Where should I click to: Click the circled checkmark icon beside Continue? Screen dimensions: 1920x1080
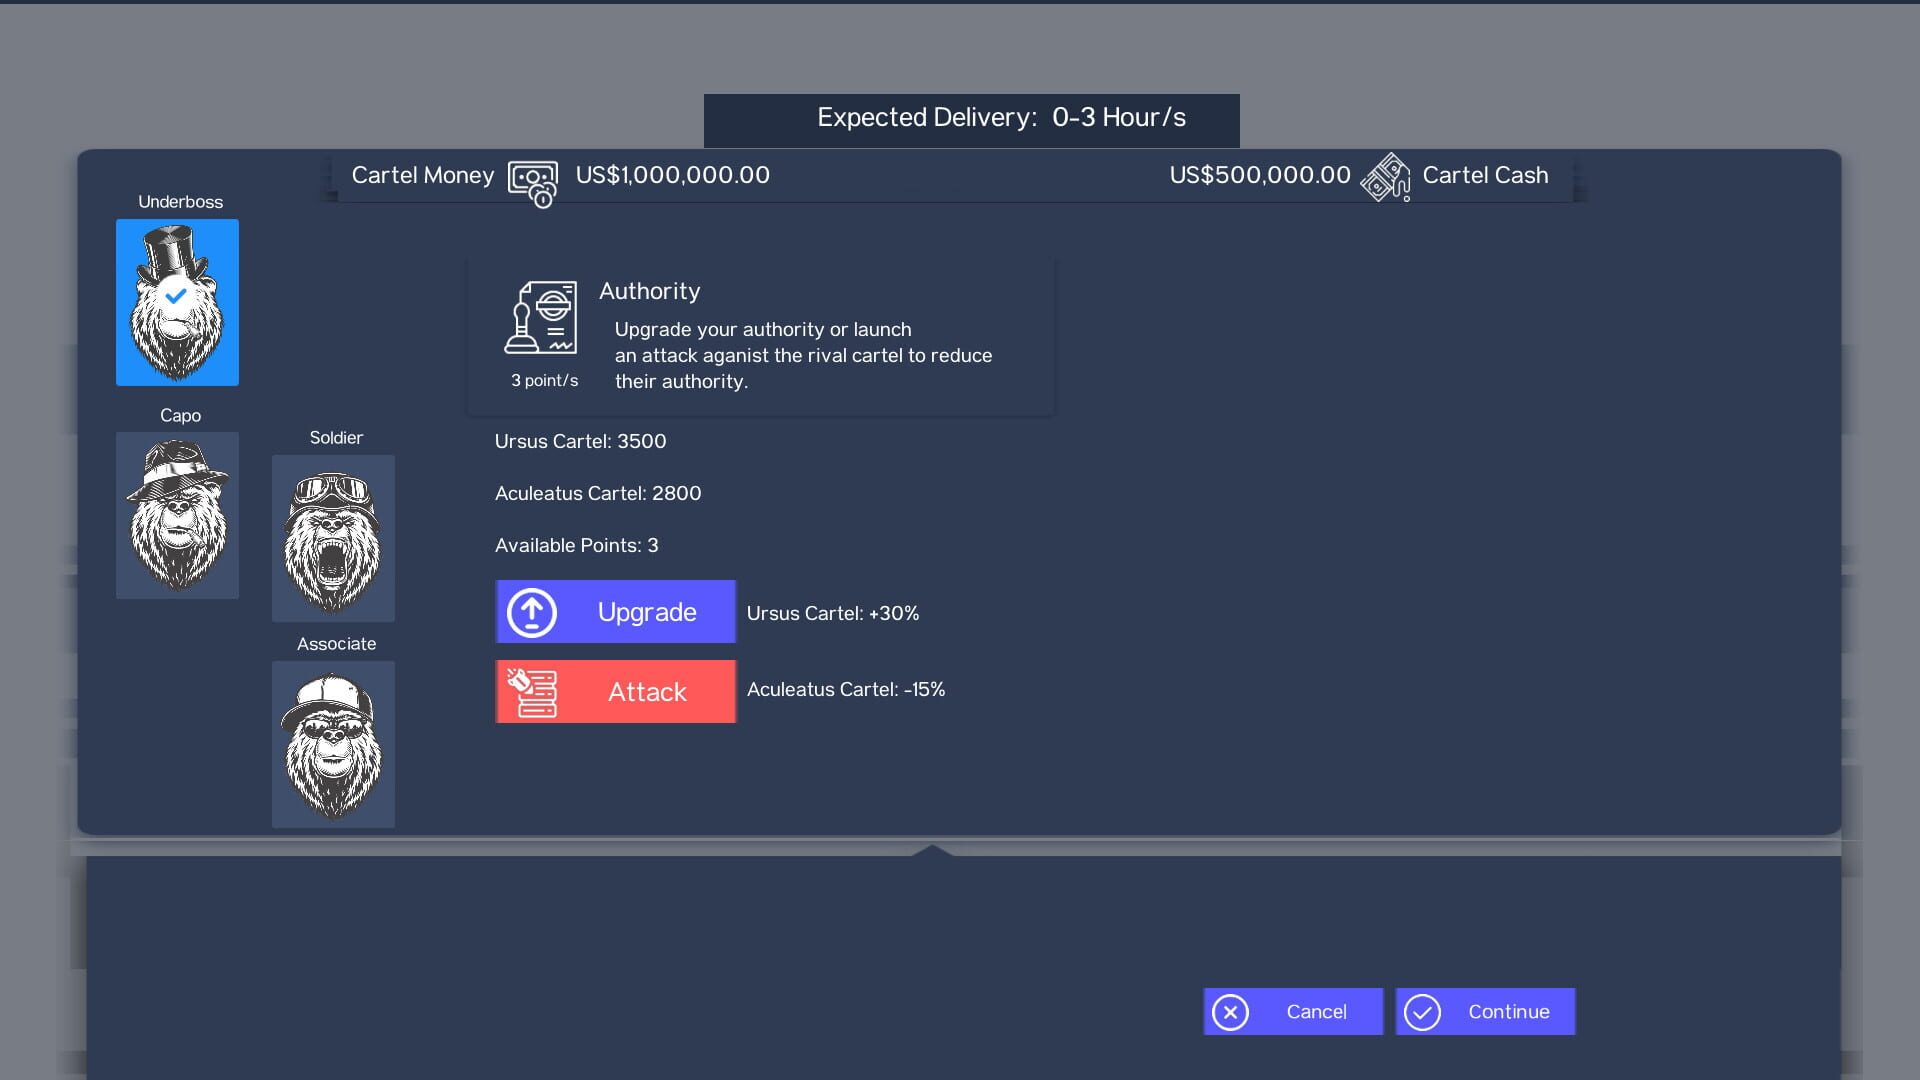pos(1424,1012)
